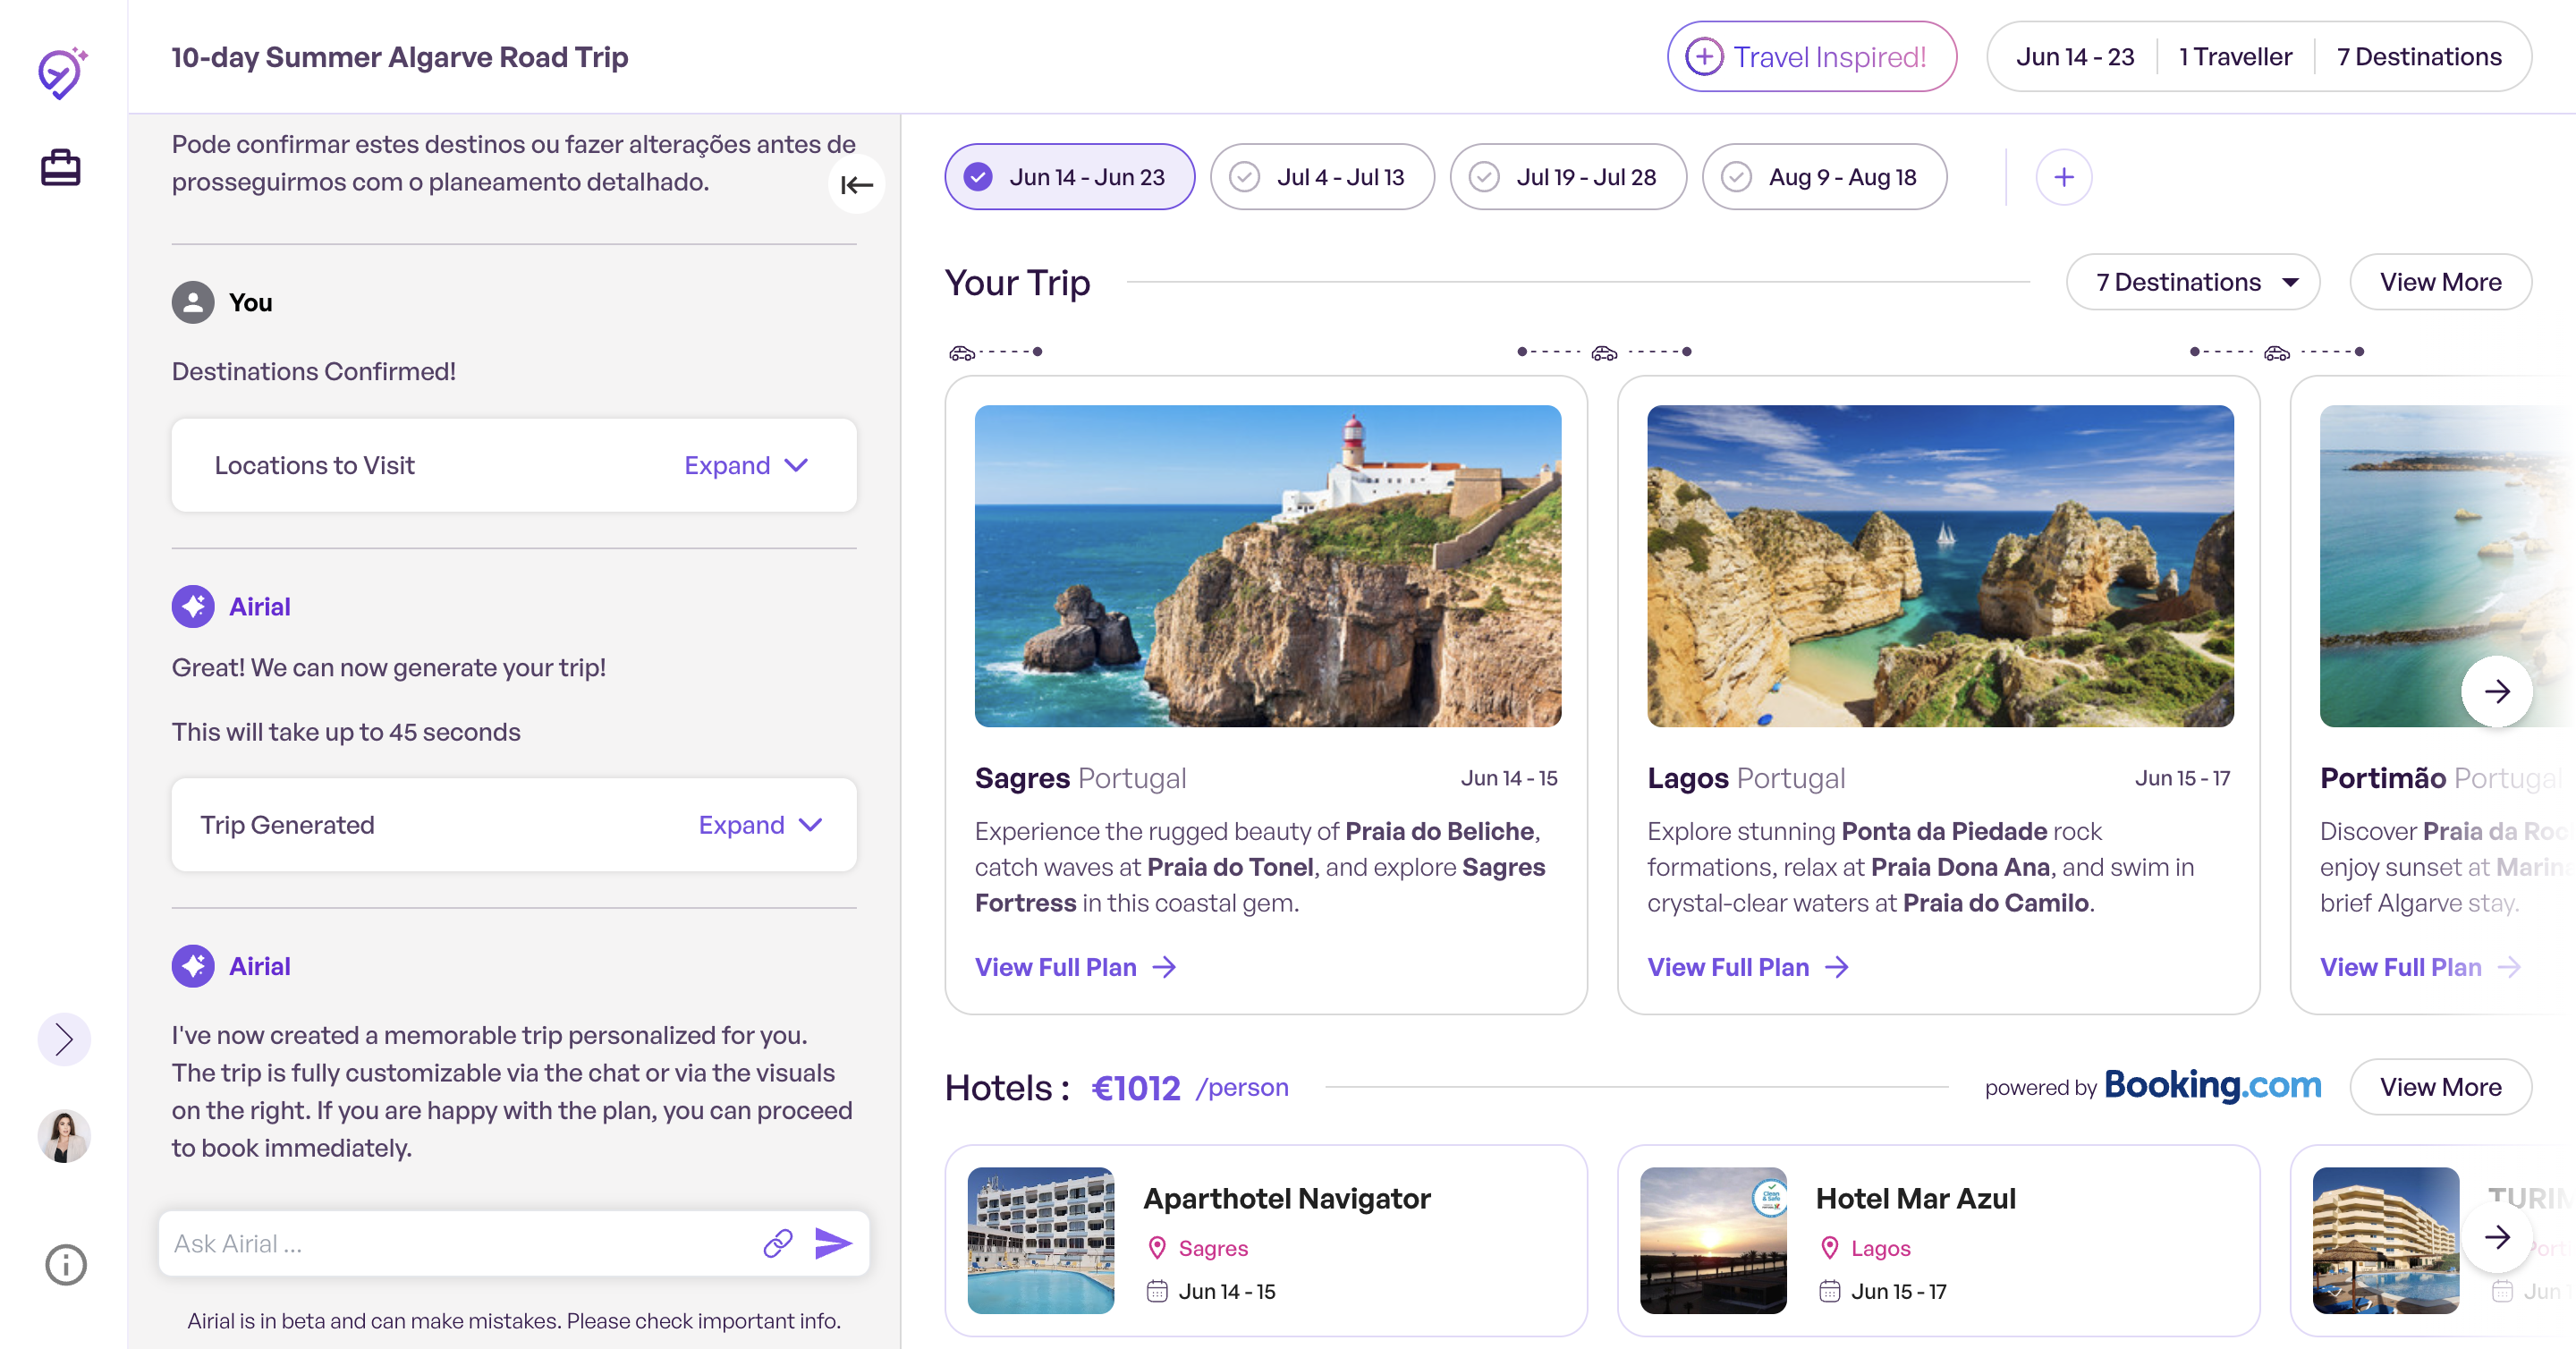Click into the Ask Airial input field
The image size is (2576, 1349).
point(460,1243)
